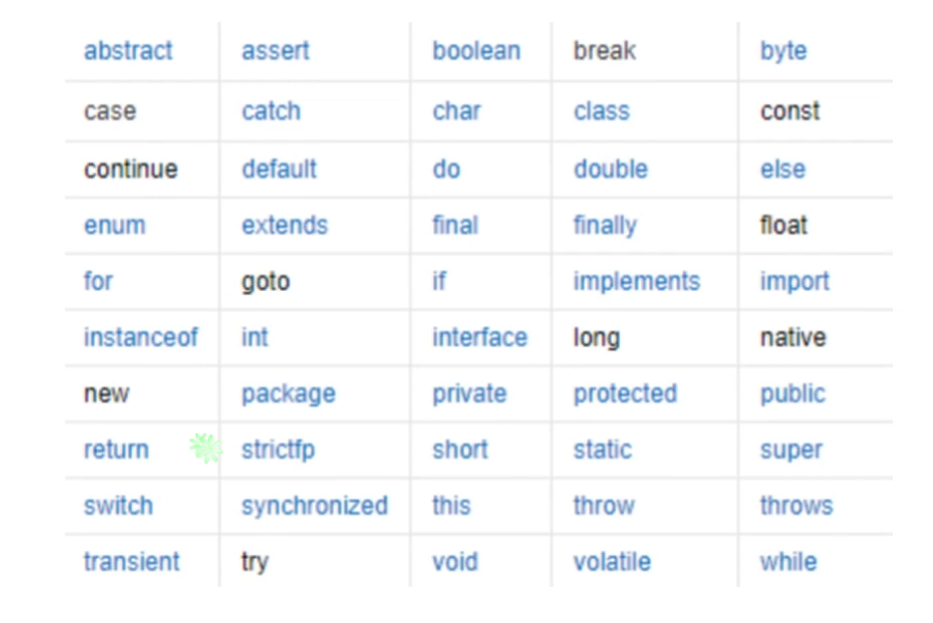Screen dimensions: 933x623
Task: Open the abstract keyword link
Action: 128,51
